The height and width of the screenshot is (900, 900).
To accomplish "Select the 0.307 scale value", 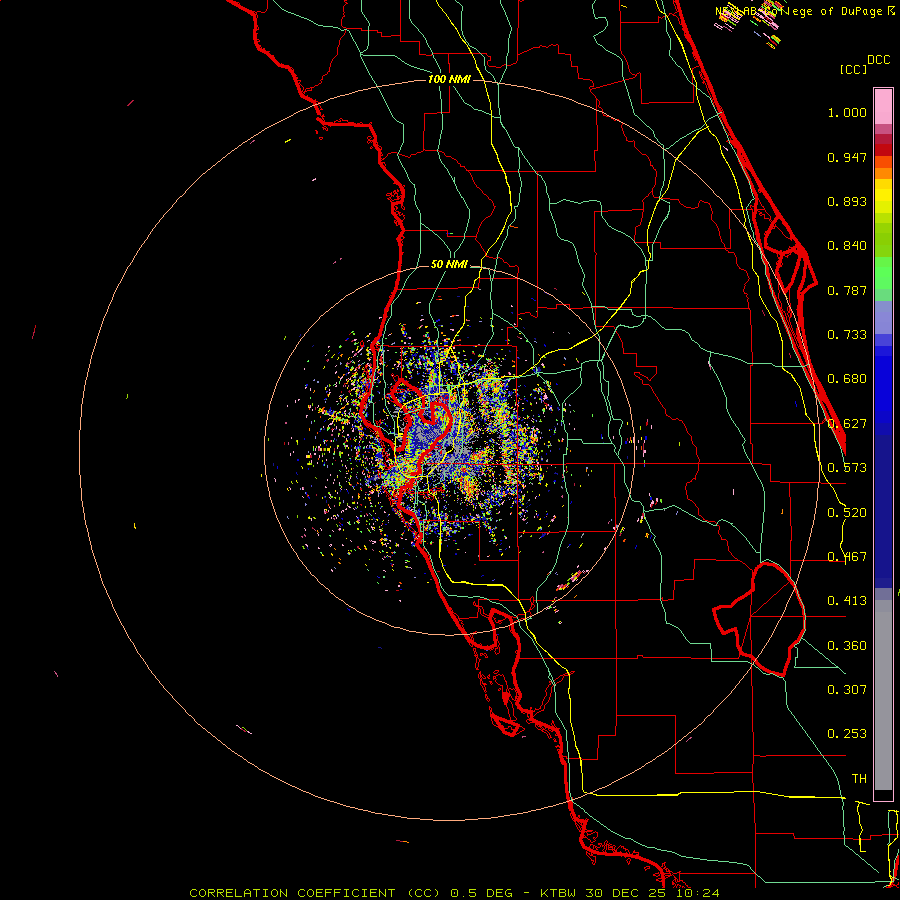I will 847,689.
